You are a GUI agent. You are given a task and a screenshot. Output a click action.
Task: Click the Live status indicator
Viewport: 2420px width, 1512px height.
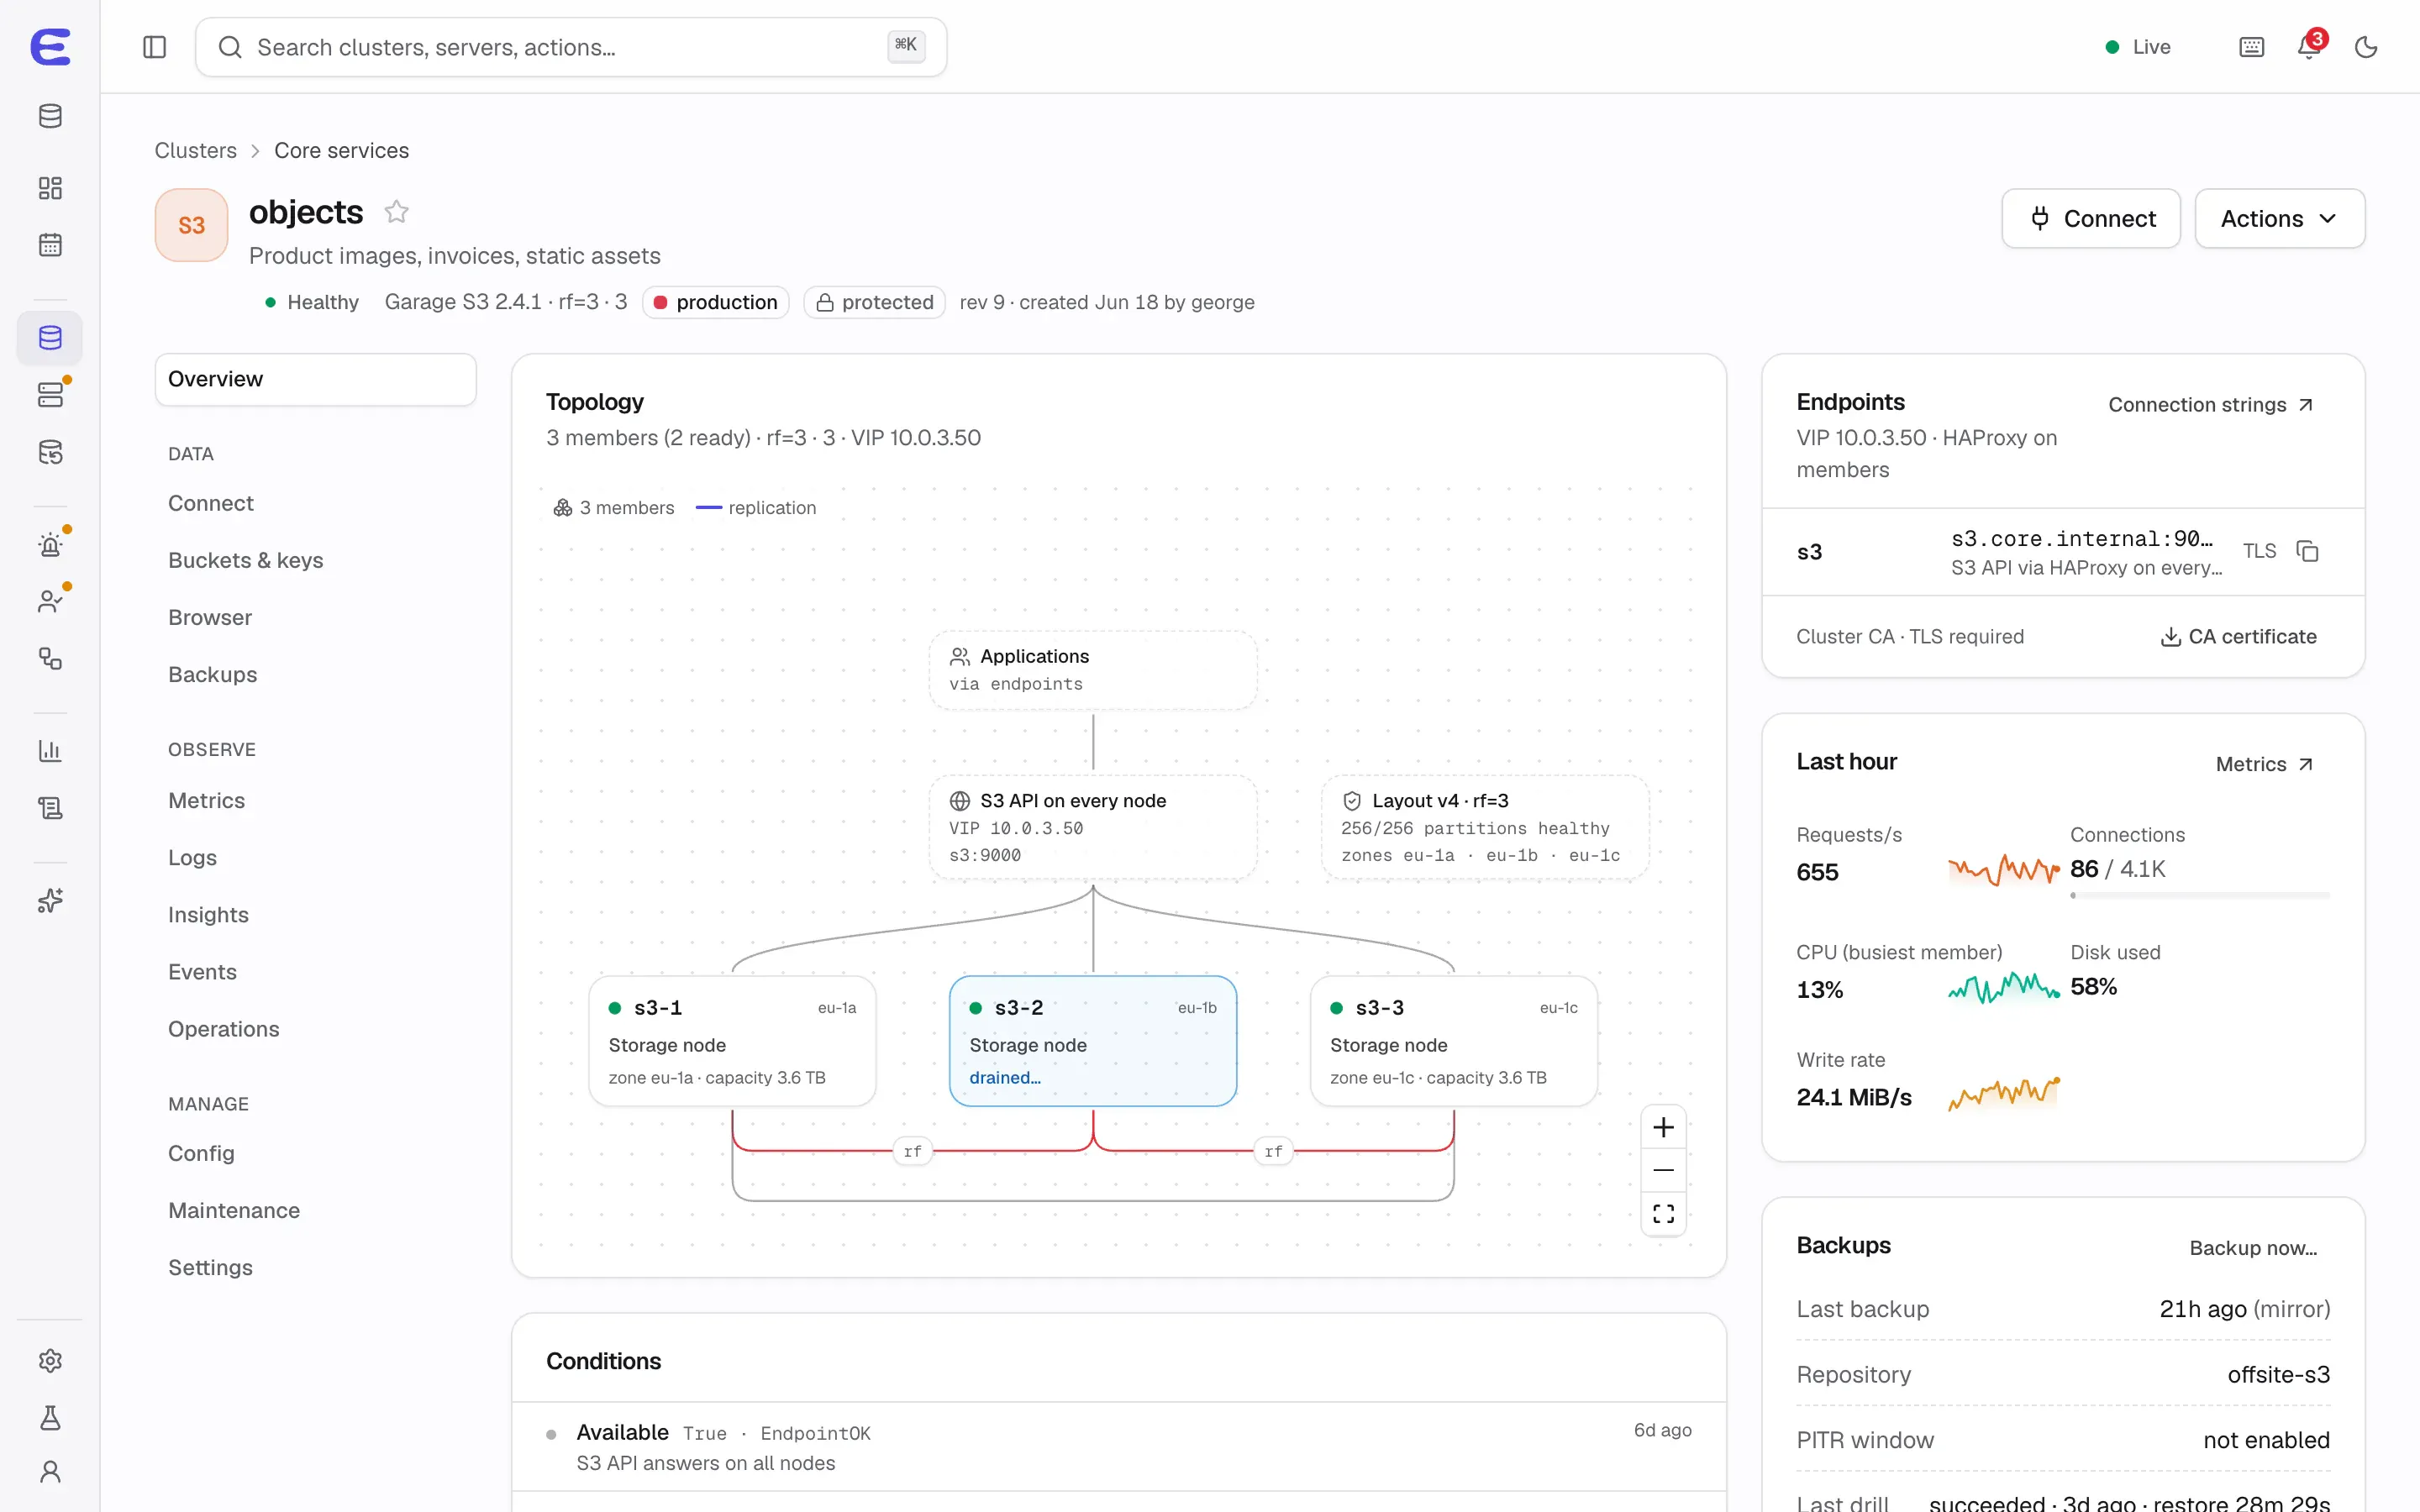click(x=2138, y=47)
